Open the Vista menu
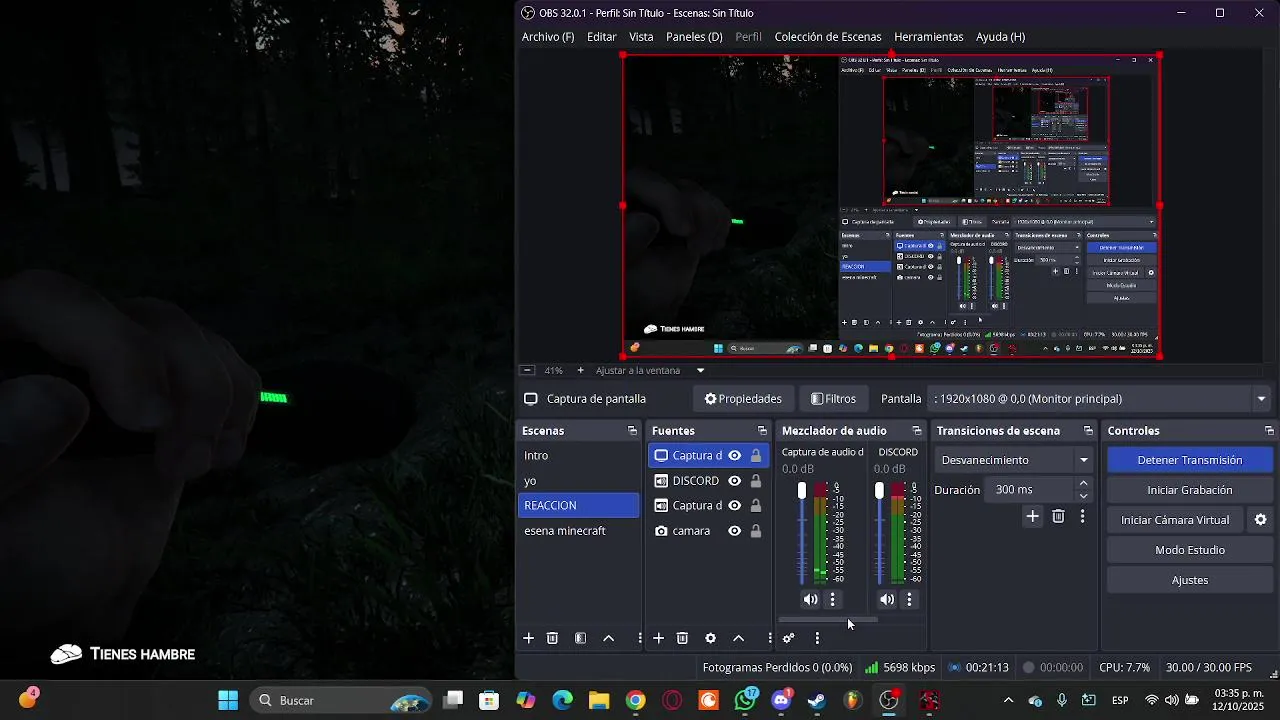1280x720 pixels. (x=641, y=37)
